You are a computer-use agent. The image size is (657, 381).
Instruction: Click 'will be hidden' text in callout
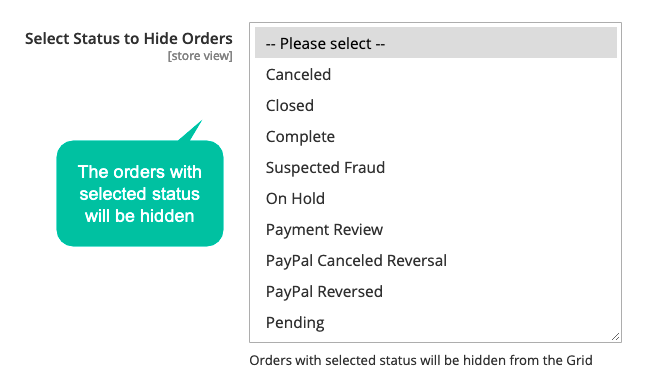click(x=140, y=216)
